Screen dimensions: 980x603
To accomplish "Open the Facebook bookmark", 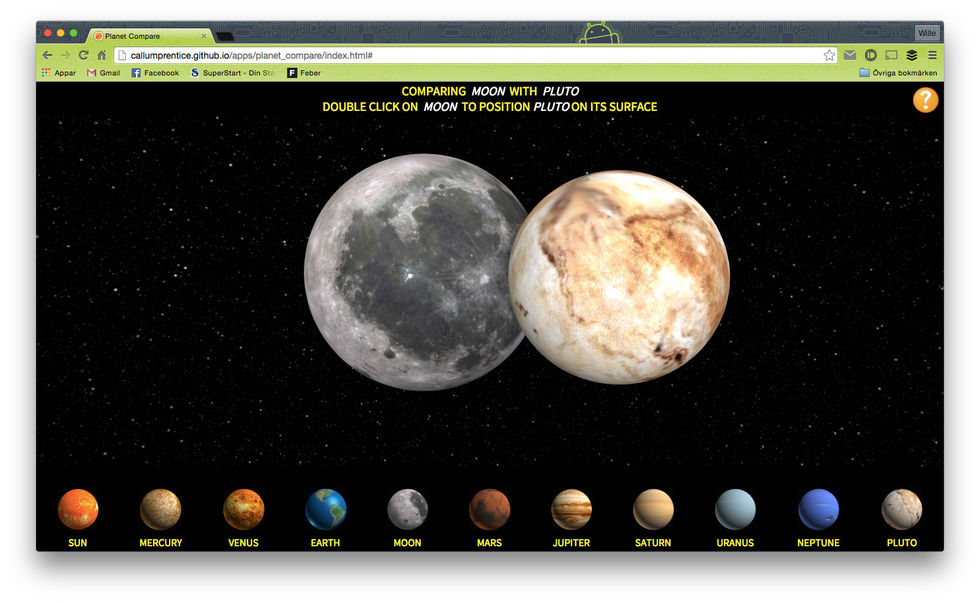I will (155, 73).
